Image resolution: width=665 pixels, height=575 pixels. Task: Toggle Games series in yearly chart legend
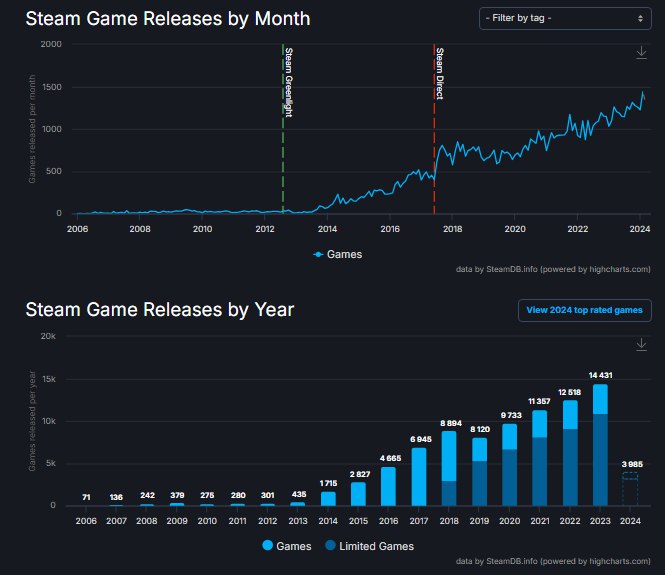(287, 546)
